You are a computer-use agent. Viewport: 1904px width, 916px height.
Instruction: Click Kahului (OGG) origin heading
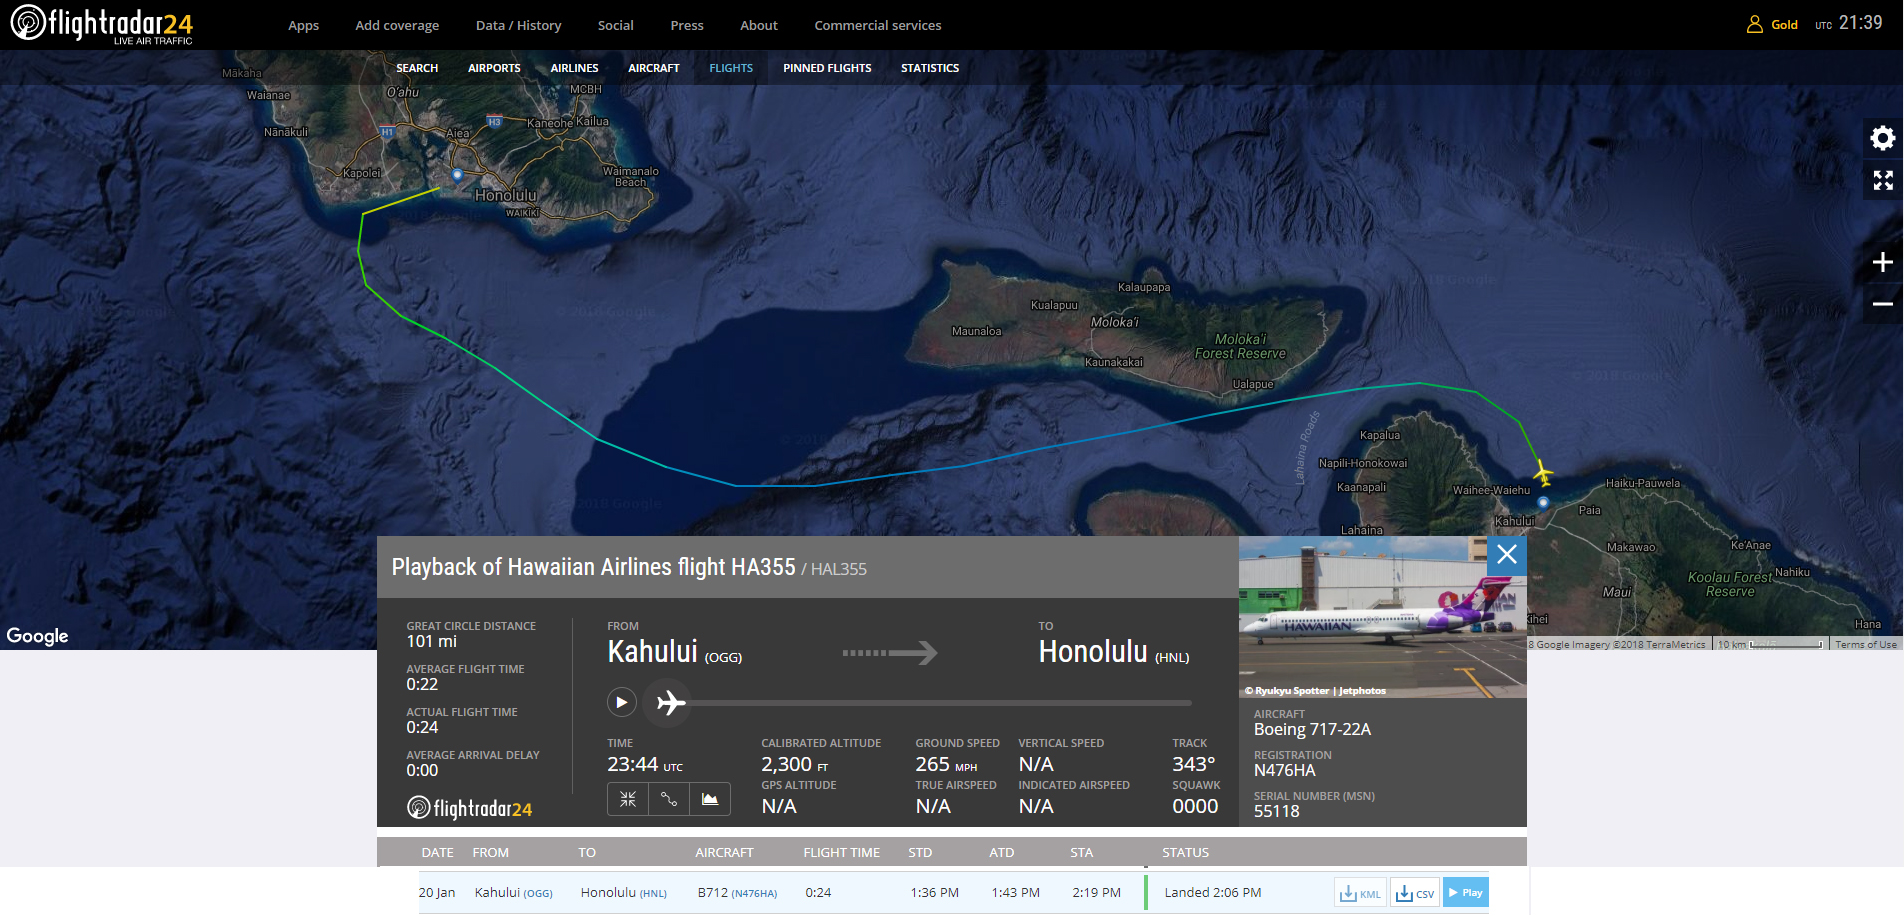click(x=675, y=652)
